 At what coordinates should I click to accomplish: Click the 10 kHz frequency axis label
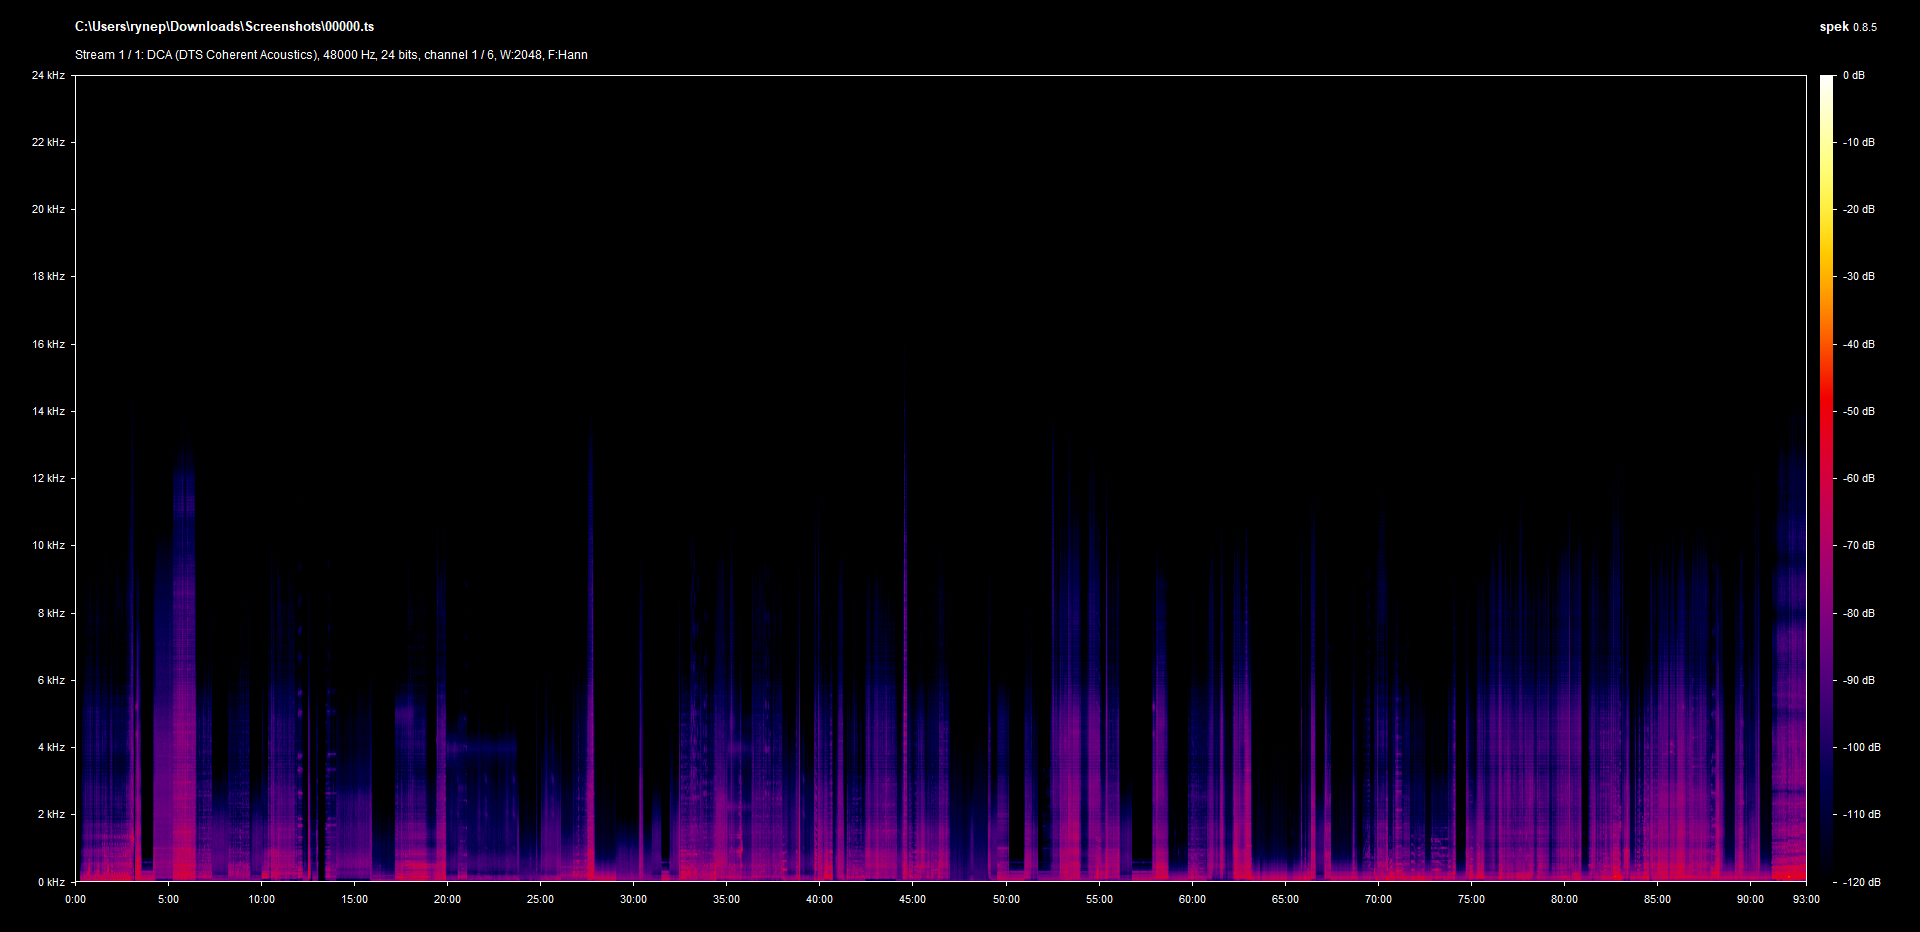tap(48, 545)
